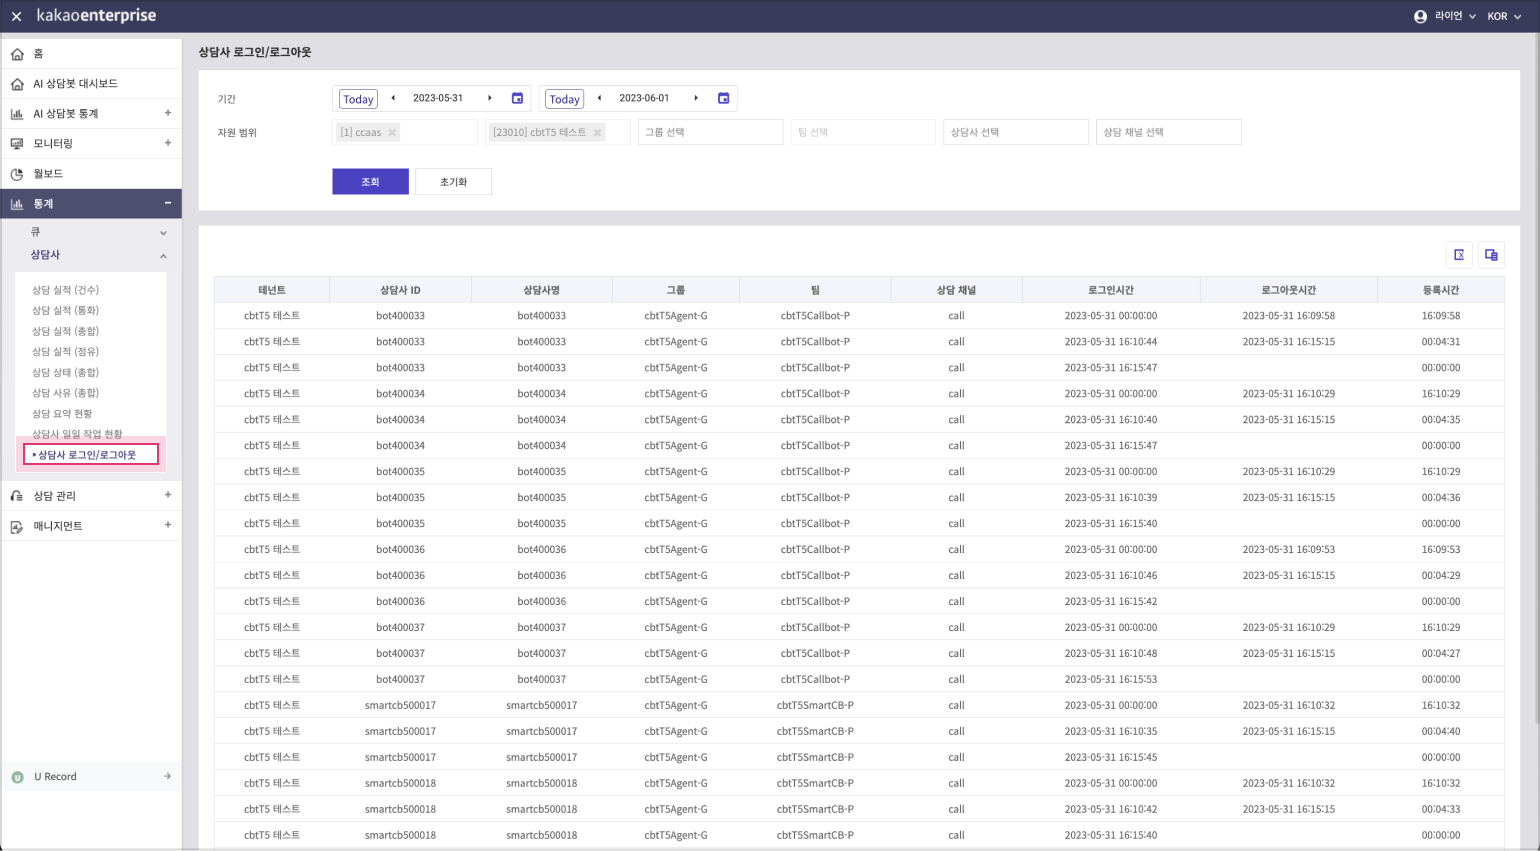
Task: Click the 초기화 reset button
Action: point(453,182)
